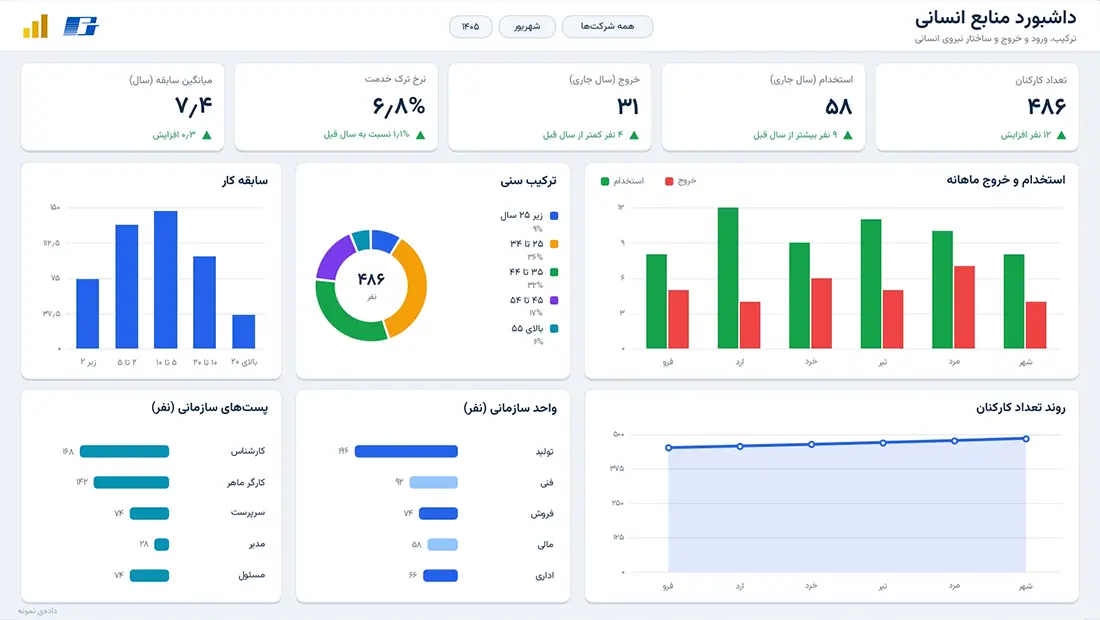The width and height of the screenshot is (1100, 620).
Task: Click the کارشناس bar in پست‌های سازمانی
Action: 124,451
